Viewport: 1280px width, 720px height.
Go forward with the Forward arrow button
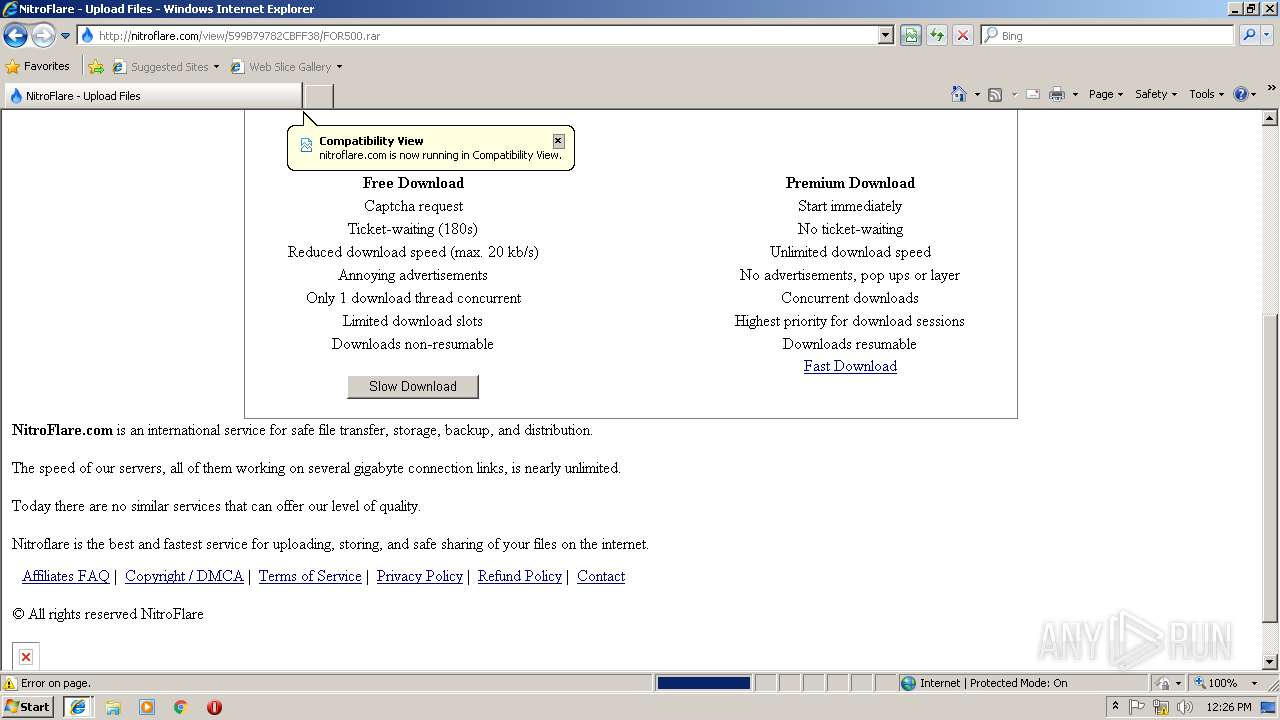coord(42,36)
